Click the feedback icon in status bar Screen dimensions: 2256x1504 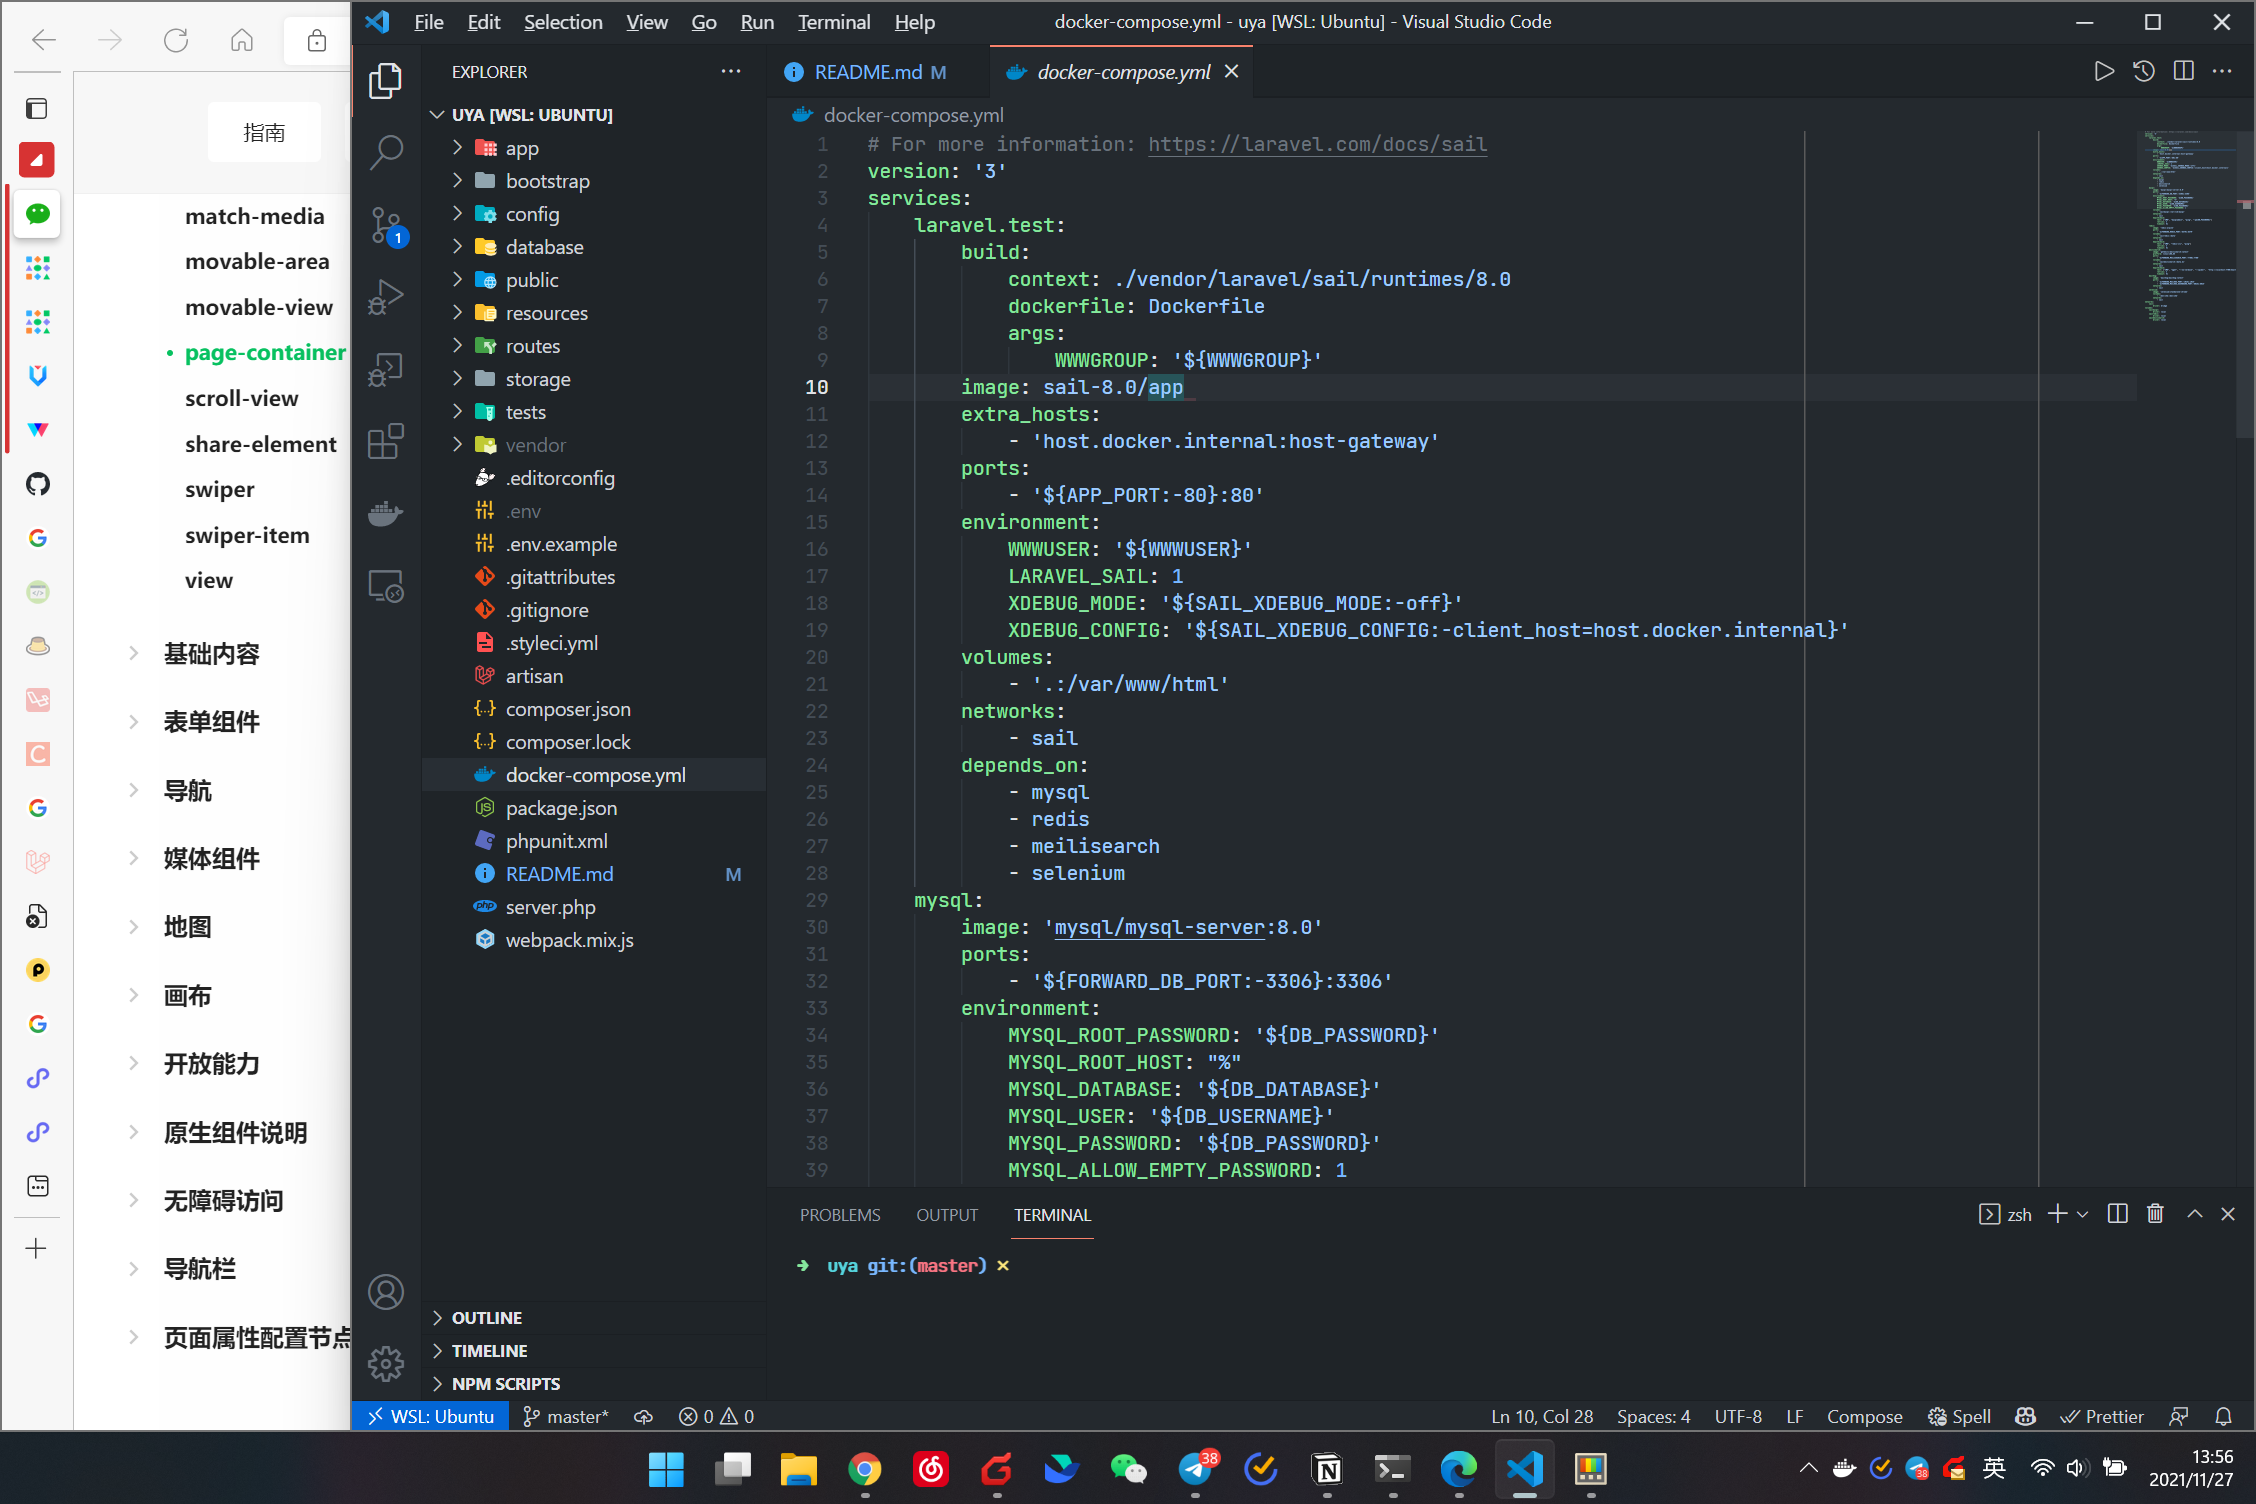(2179, 1416)
